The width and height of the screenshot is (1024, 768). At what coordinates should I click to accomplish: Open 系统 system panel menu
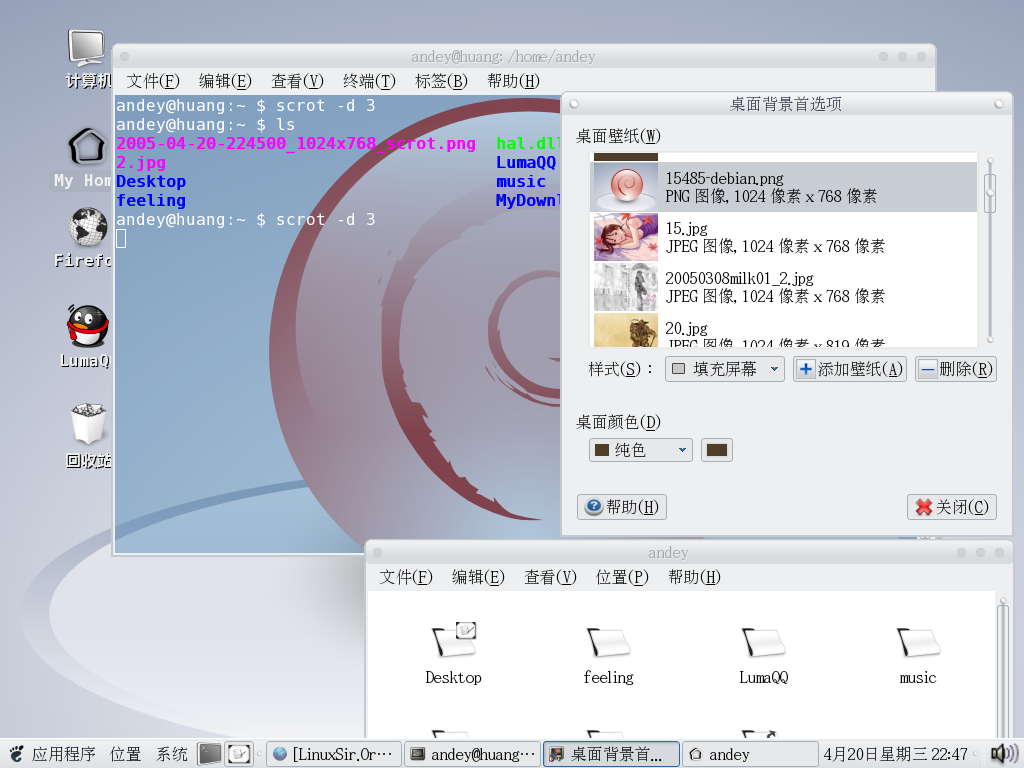pyautogui.click(x=172, y=754)
